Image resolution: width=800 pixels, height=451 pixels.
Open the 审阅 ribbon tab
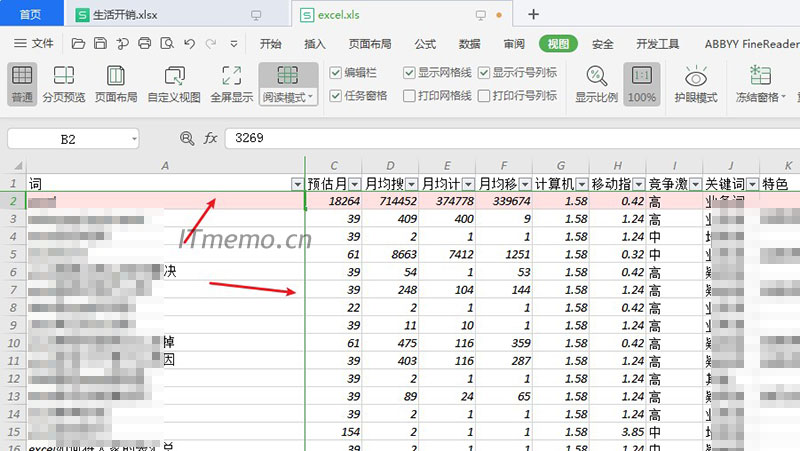(x=514, y=44)
